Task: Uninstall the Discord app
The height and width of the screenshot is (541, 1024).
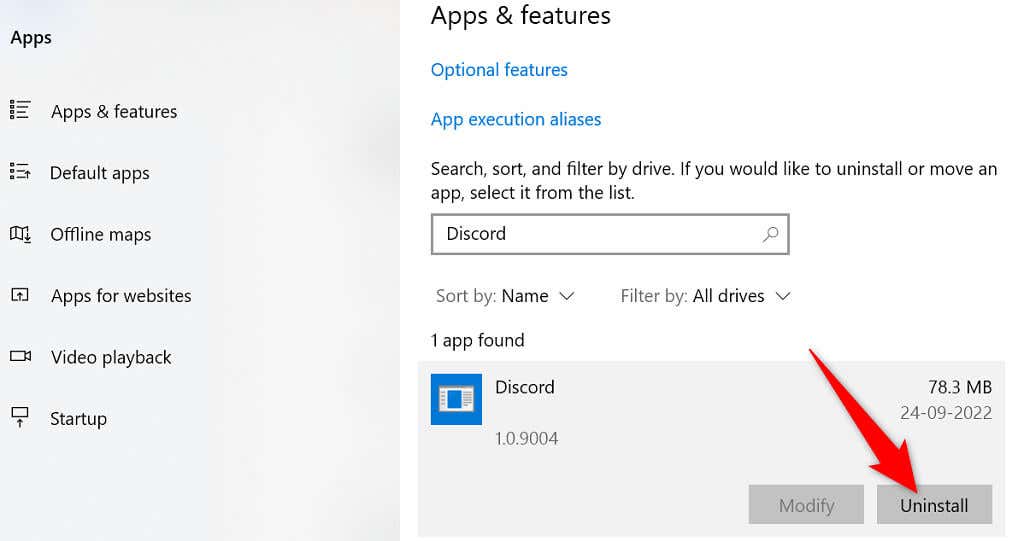Action: (934, 505)
